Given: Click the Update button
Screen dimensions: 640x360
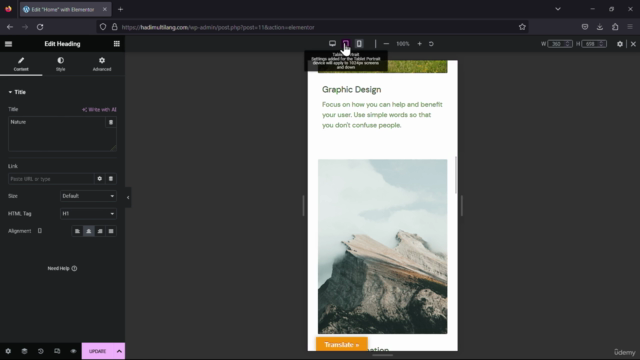Looking at the screenshot, I should (x=98, y=351).
